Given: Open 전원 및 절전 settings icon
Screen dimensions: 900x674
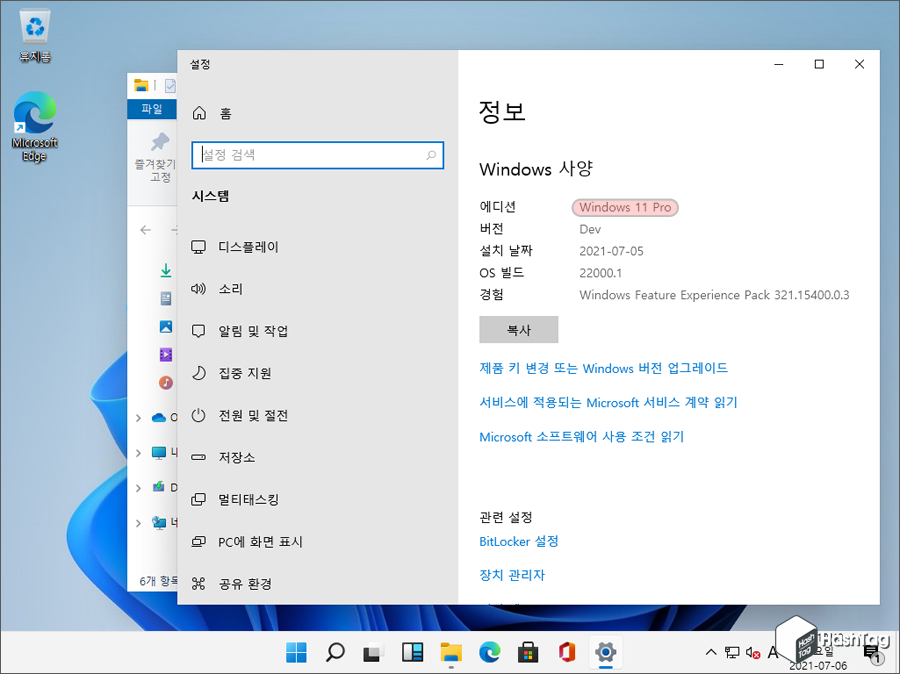Looking at the screenshot, I should point(197,416).
